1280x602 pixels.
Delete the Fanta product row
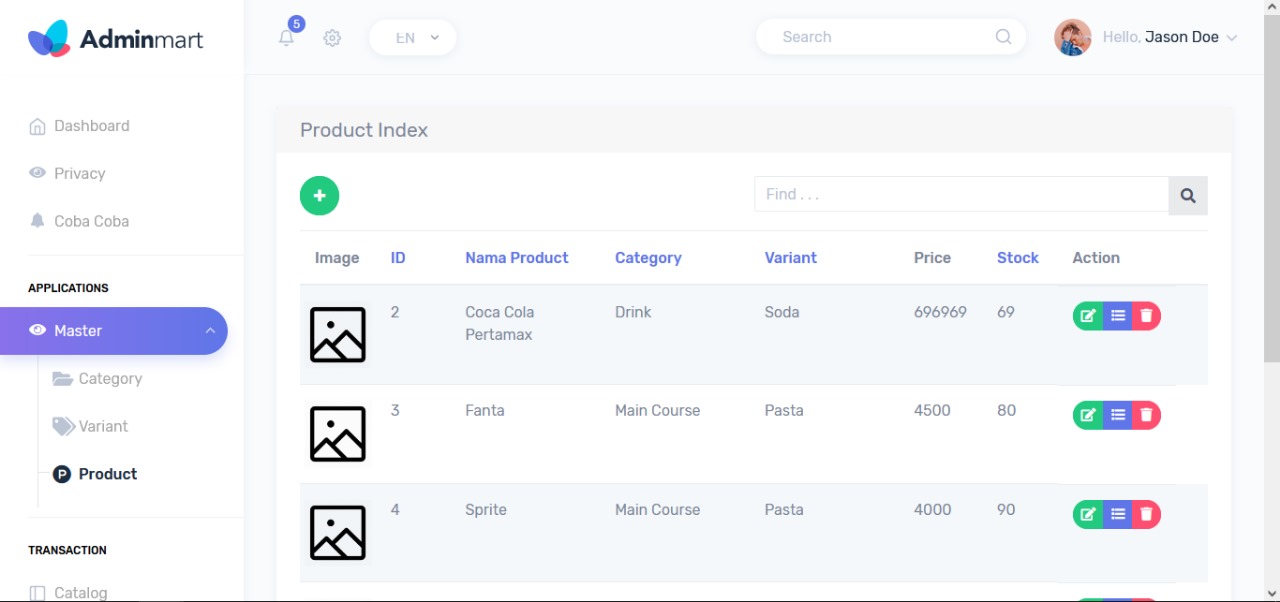click(x=1147, y=415)
